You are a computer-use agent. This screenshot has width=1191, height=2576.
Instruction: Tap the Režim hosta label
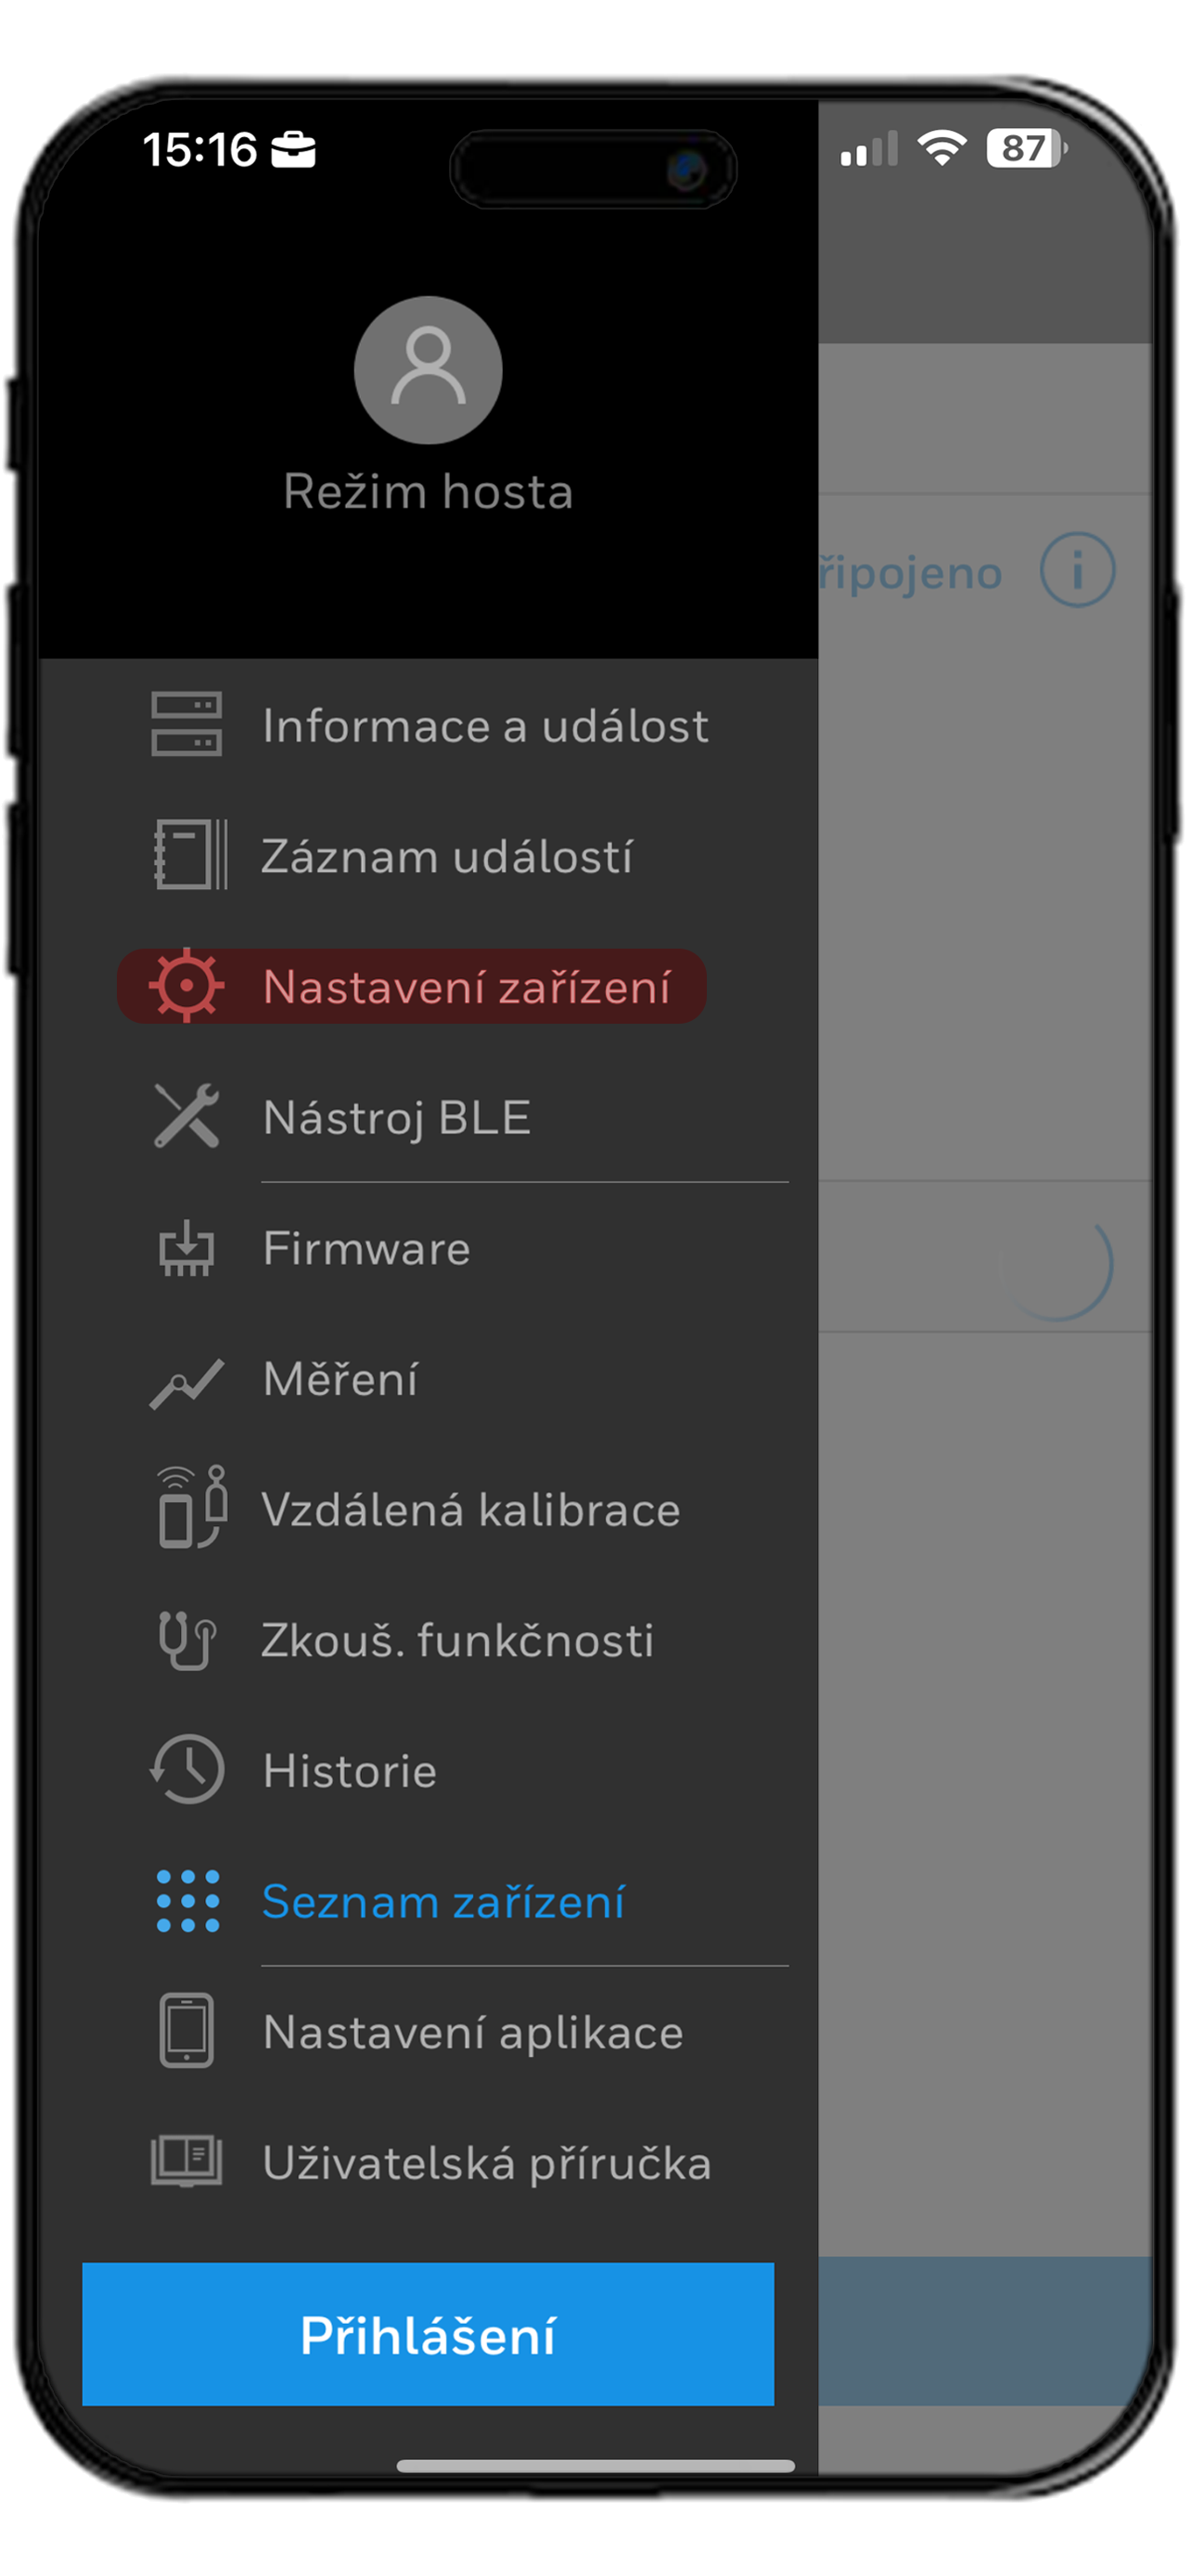(428, 491)
